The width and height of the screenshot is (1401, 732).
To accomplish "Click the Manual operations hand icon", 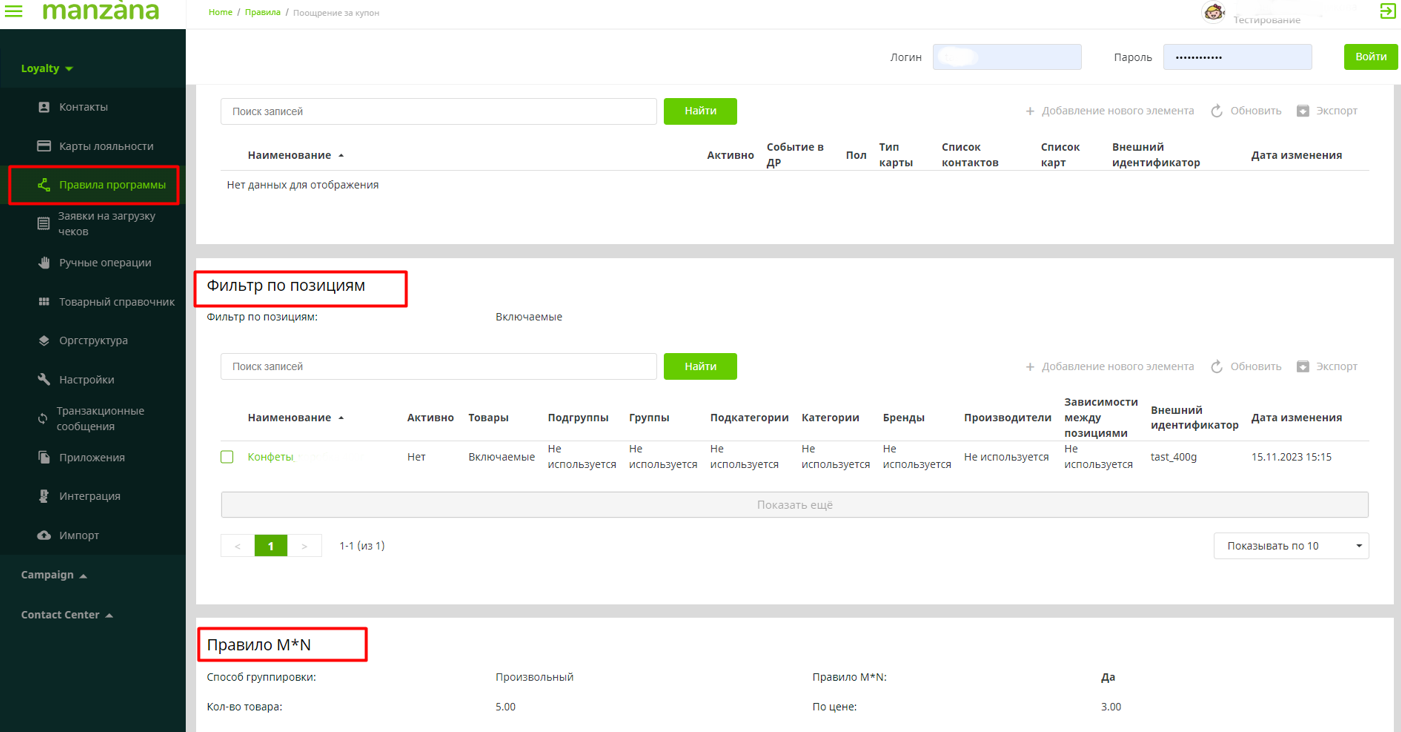I will click(x=44, y=263).
